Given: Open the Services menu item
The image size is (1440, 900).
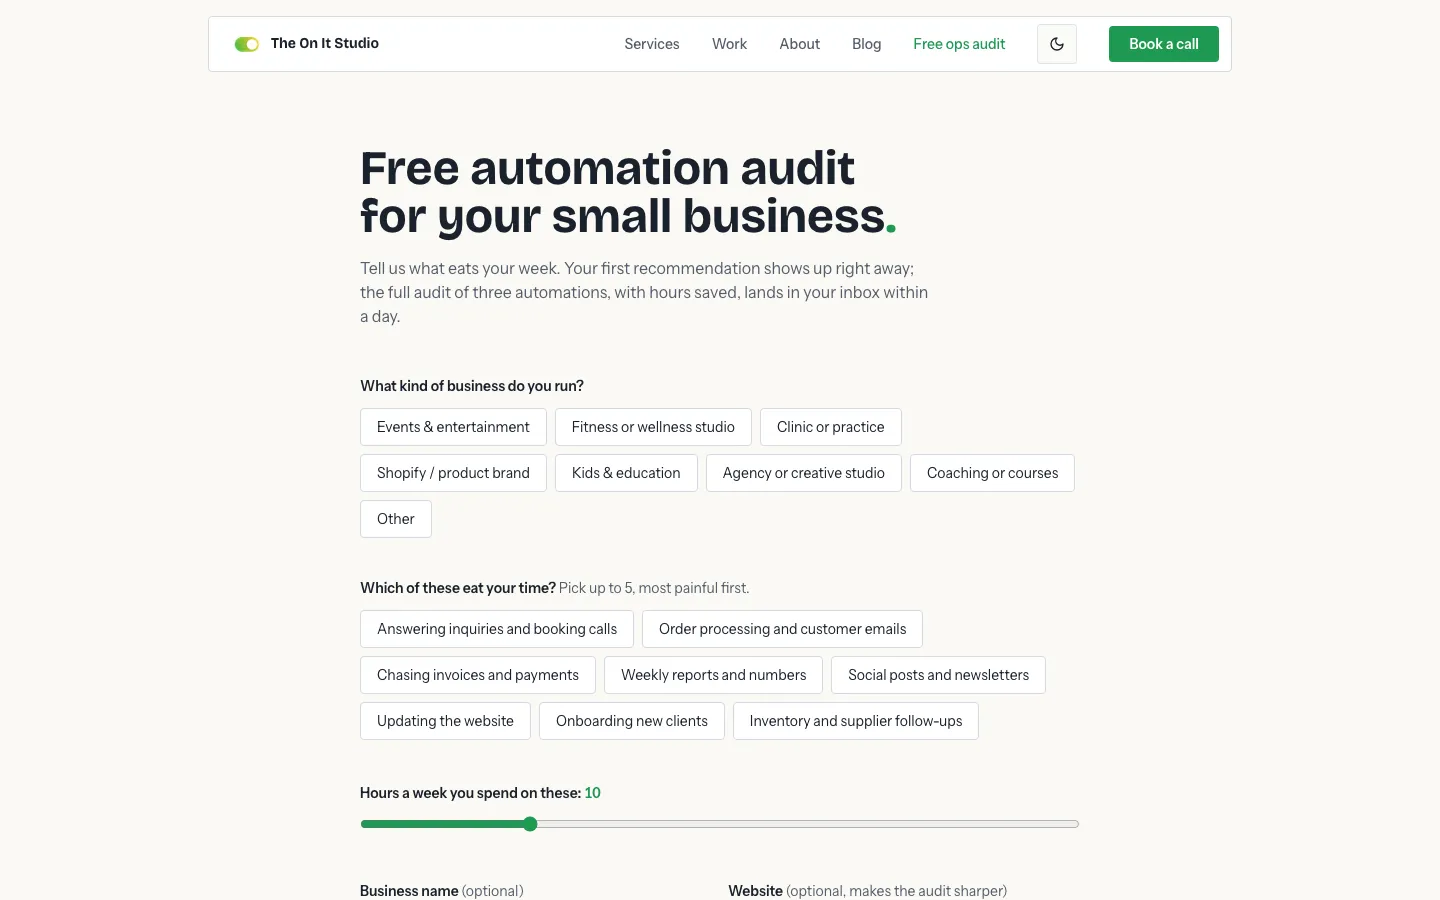Looking at the screenshot, I should [652, 44].
